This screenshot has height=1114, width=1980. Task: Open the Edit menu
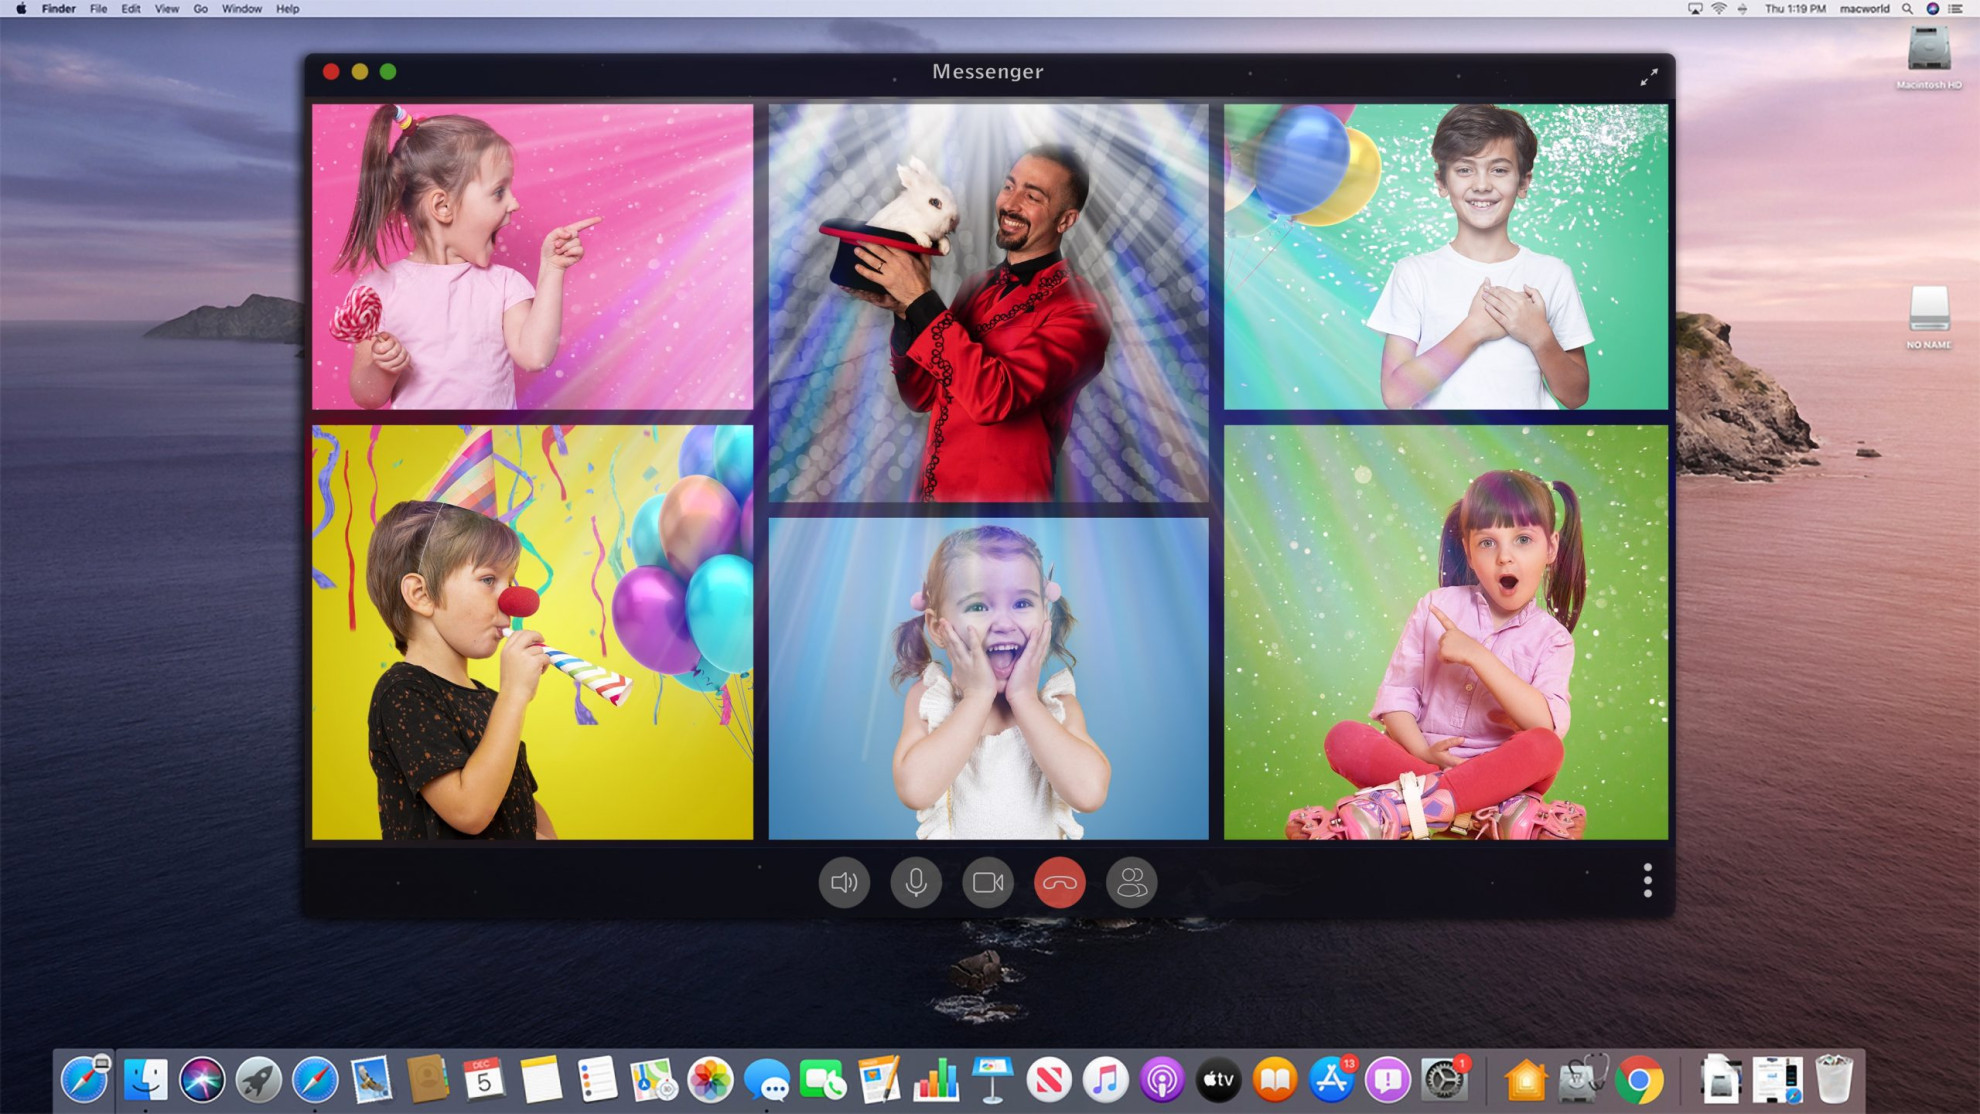point(131,9)
